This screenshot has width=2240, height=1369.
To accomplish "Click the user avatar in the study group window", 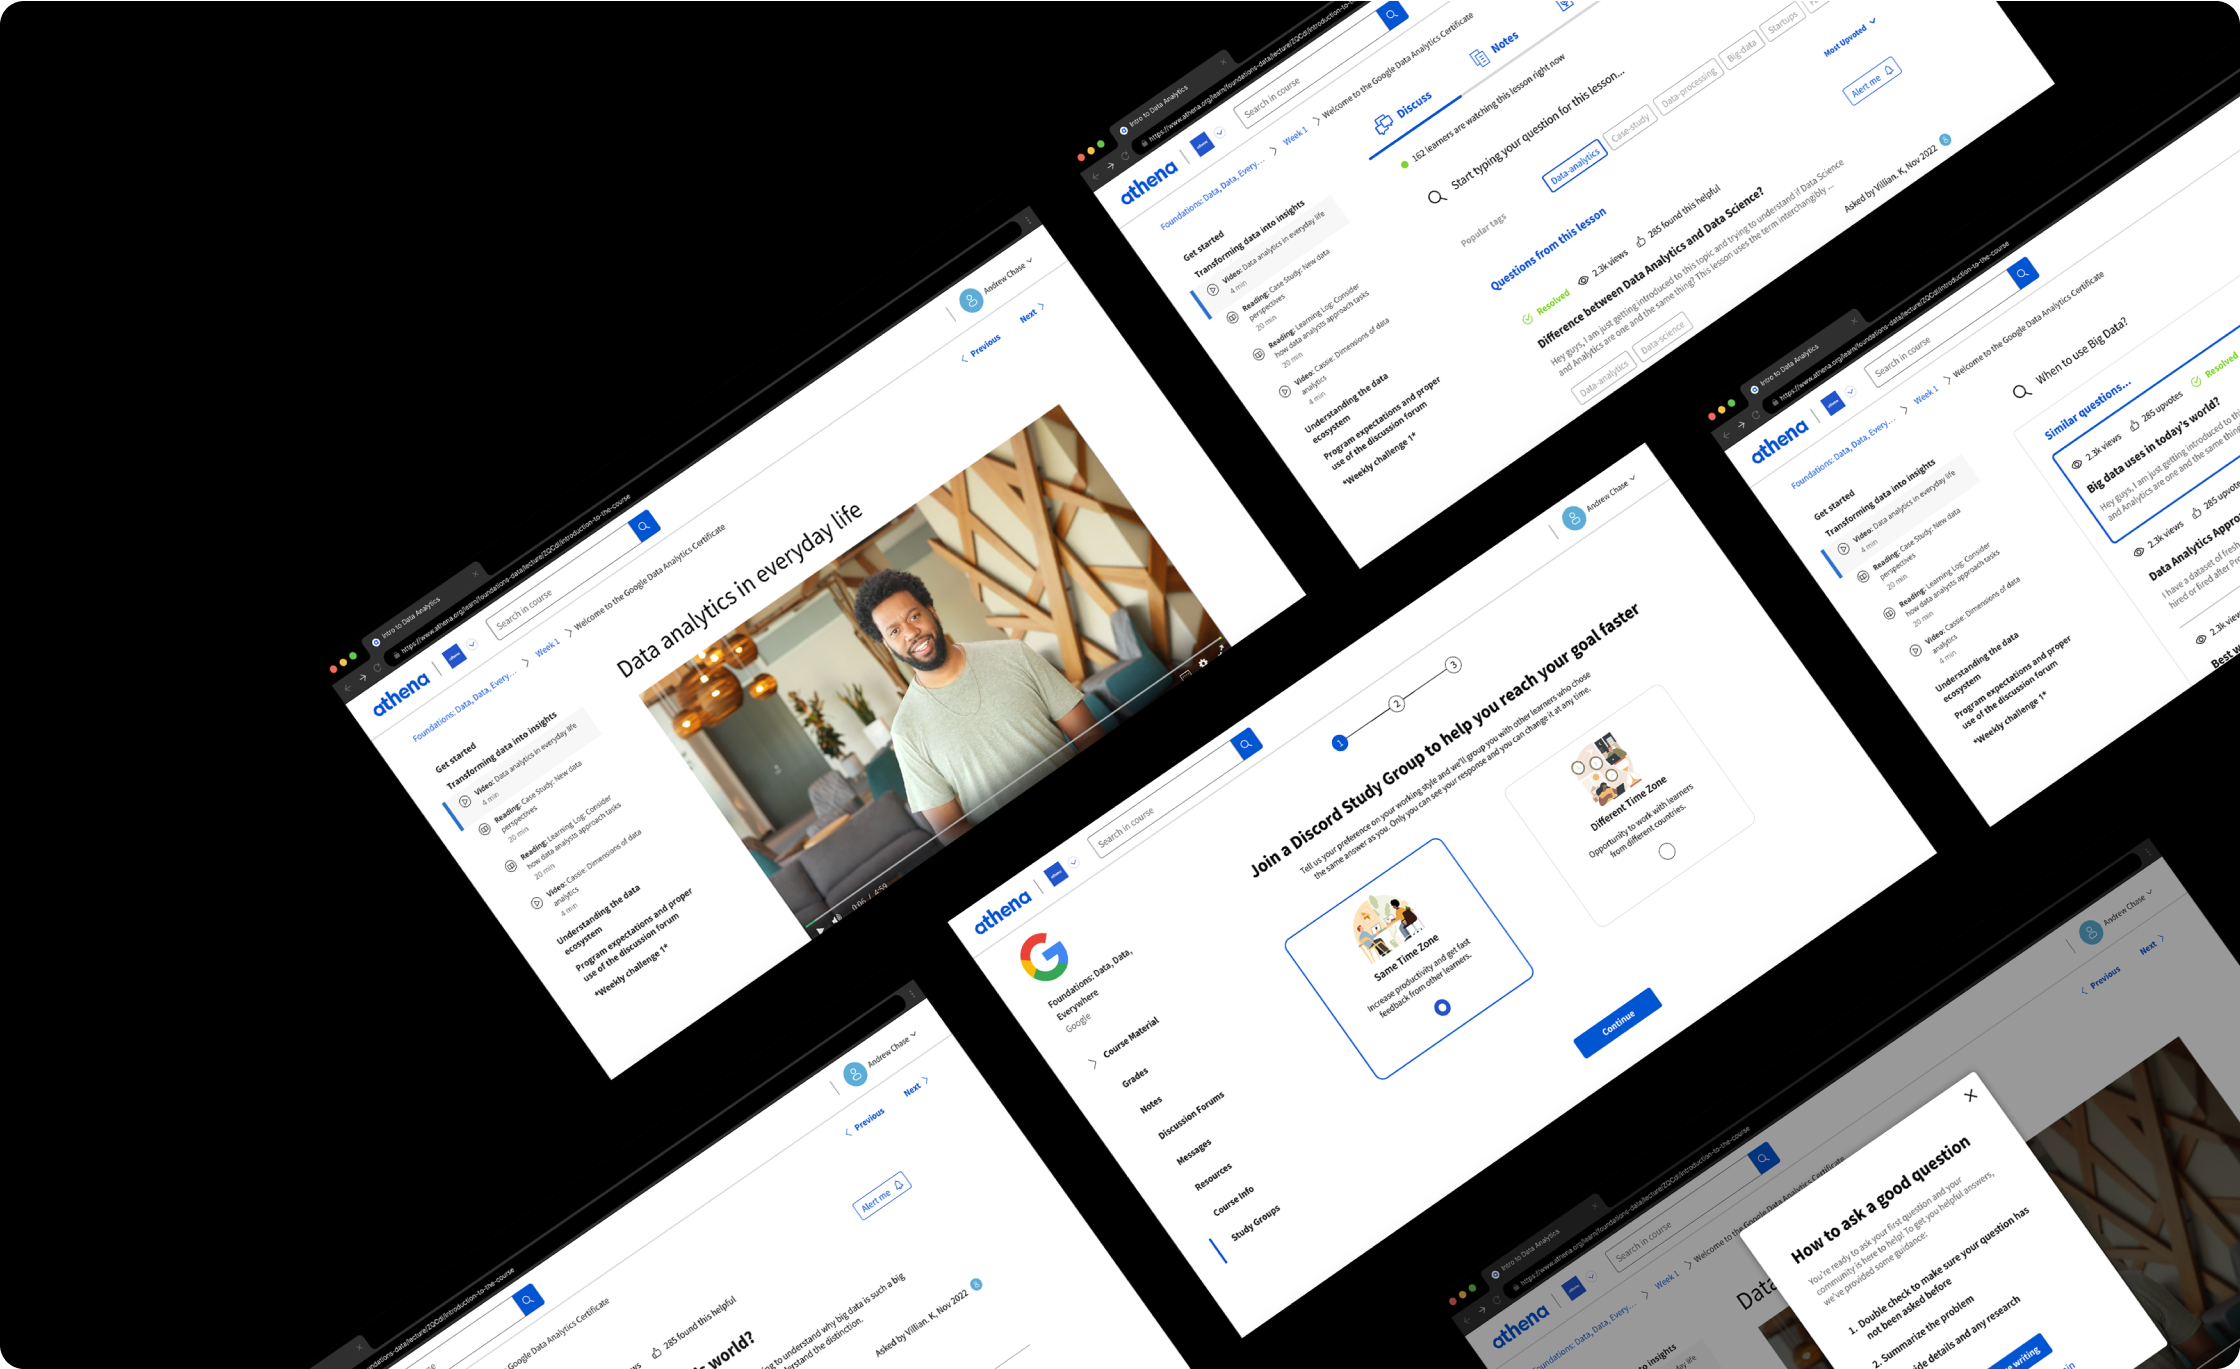I will click(x=1574, y=518).
